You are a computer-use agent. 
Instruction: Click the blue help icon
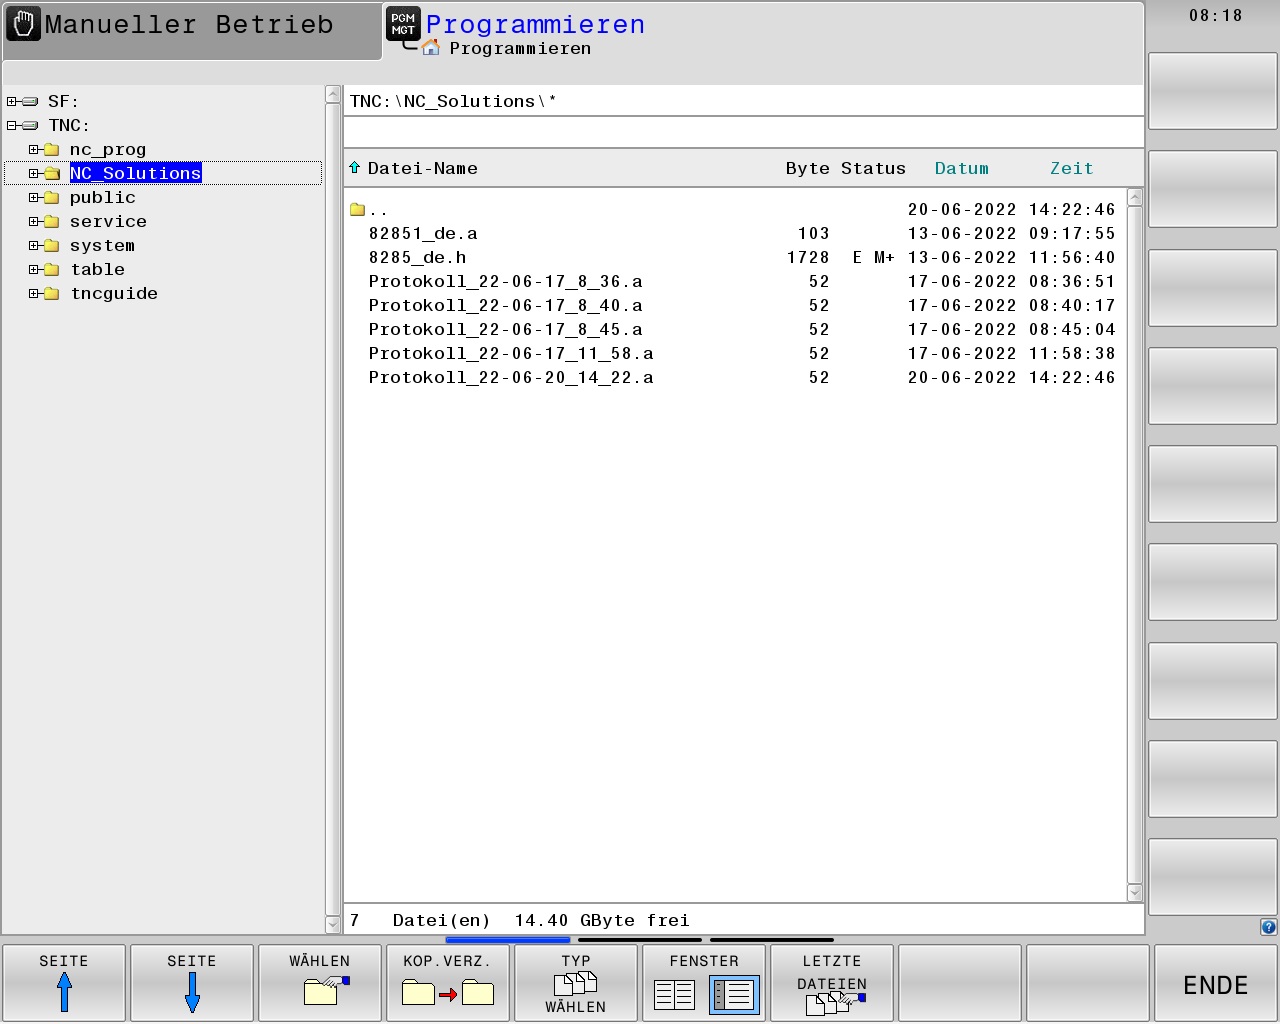click(1268, 927)
